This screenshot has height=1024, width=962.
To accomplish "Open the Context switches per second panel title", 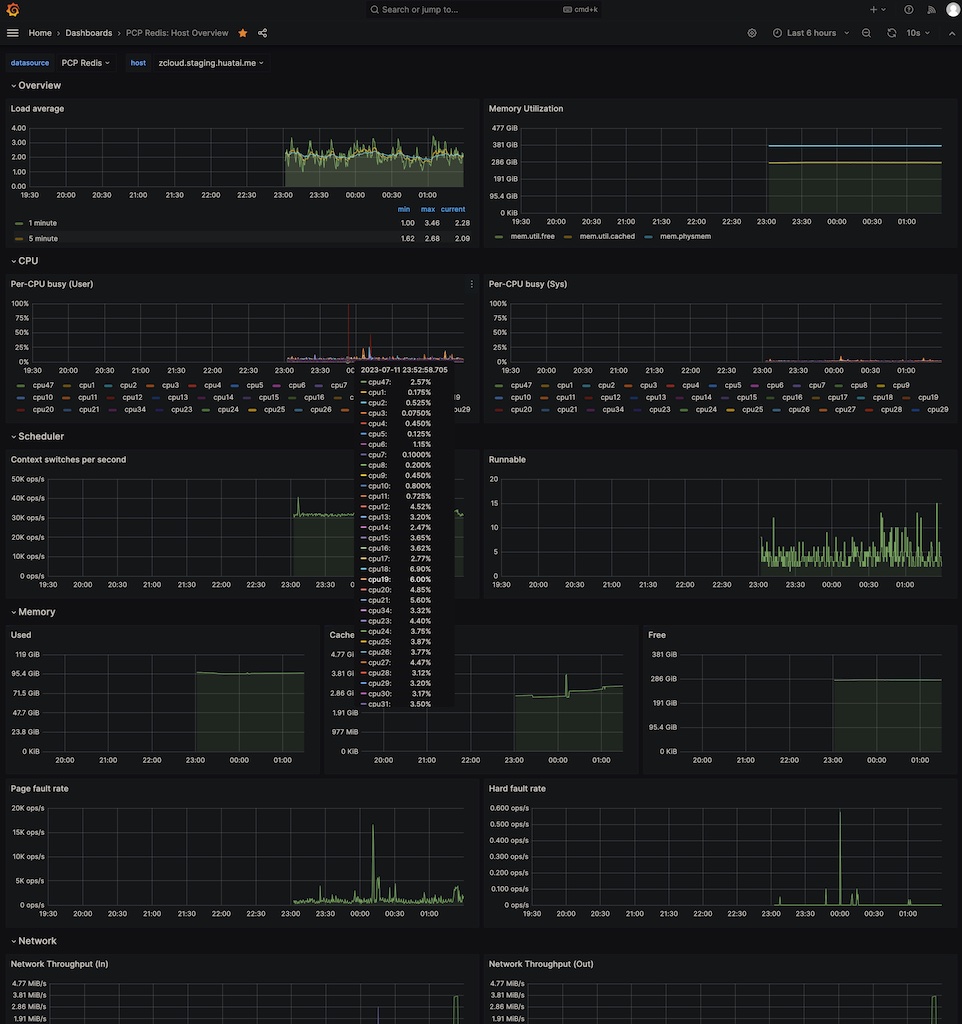I will pos(69,460).
